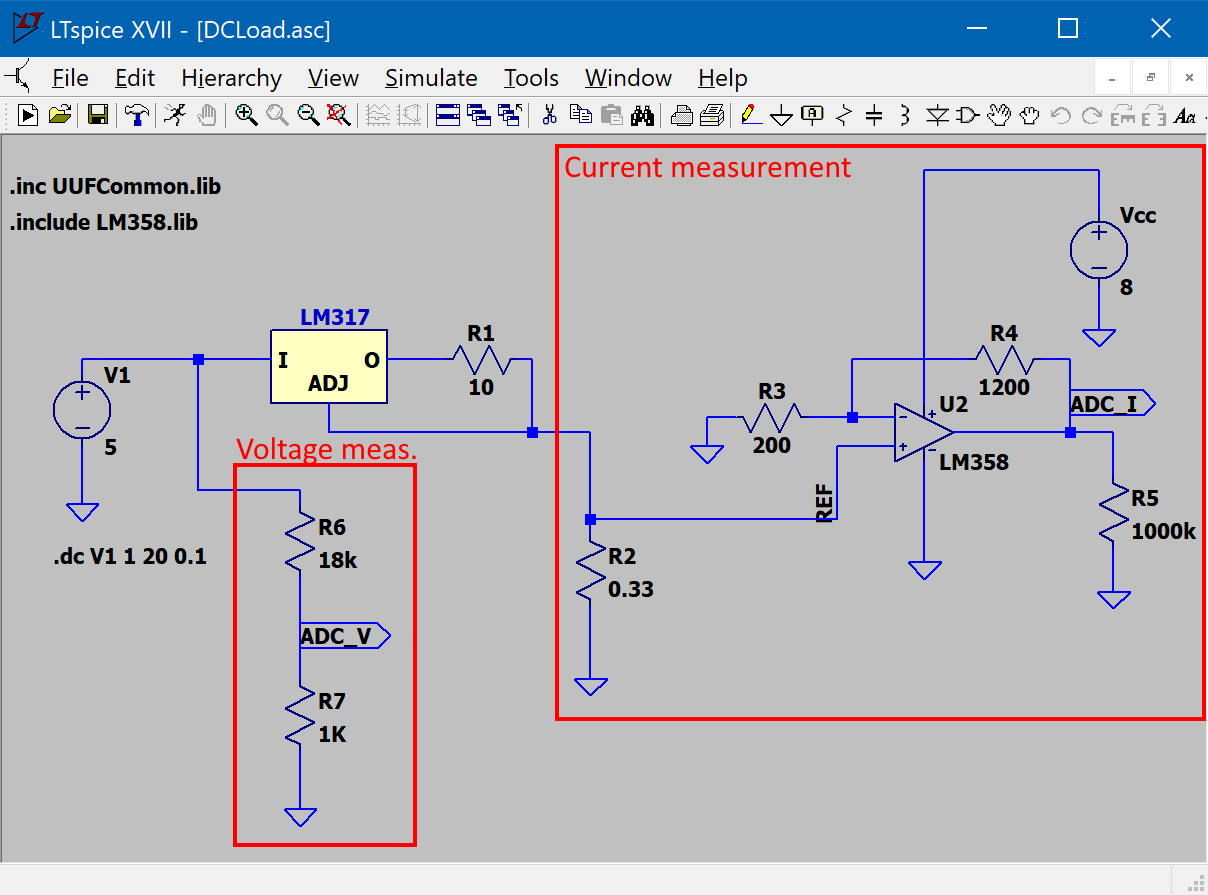The image size is (1208, 895).
Task: Open the schematic document menu icon
Action: [x=20, y=77]
